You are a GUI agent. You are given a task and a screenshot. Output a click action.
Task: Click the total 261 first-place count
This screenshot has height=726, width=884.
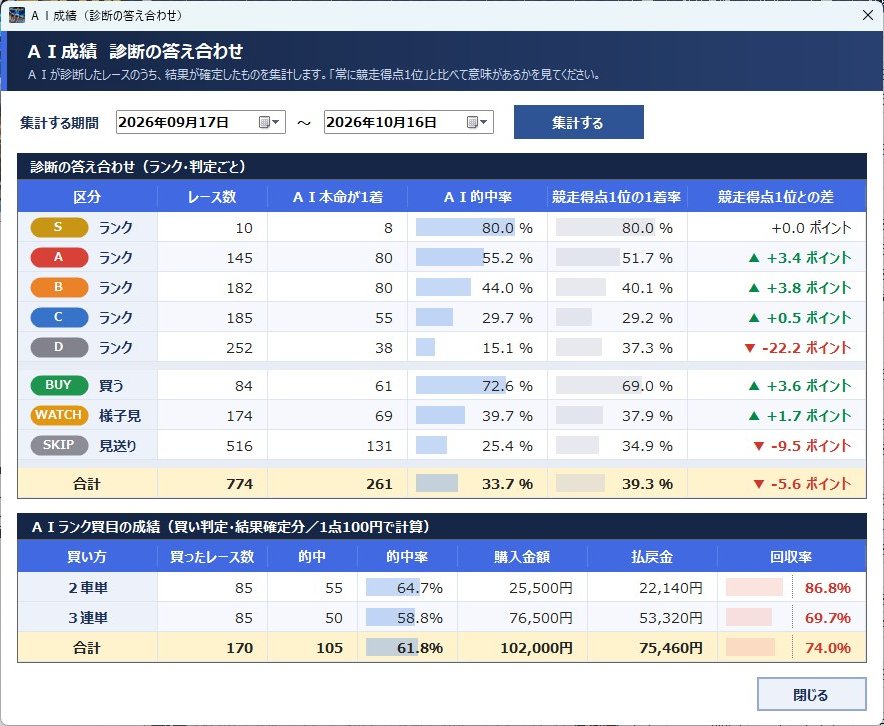click(379, 484)
